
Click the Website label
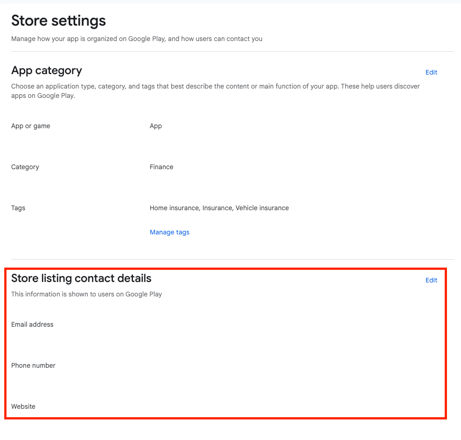(23, 407)
